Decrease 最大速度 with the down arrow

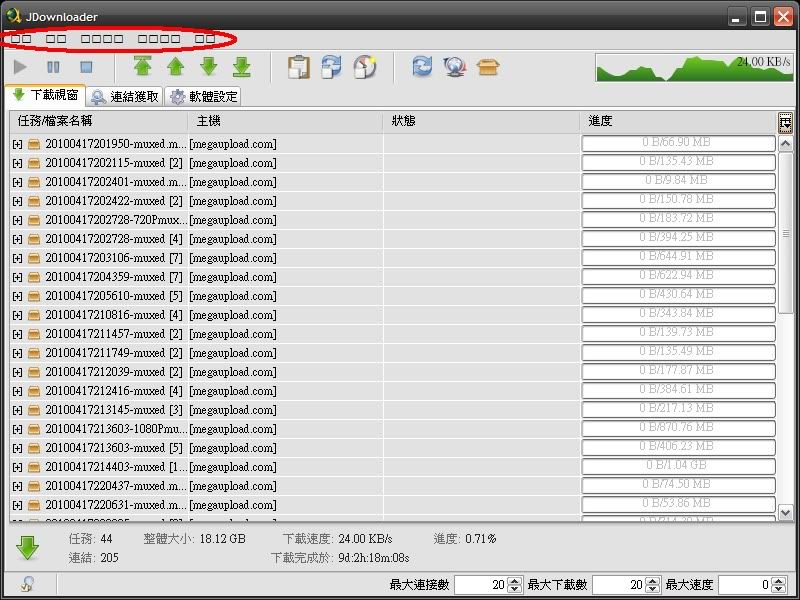point(779,589)
